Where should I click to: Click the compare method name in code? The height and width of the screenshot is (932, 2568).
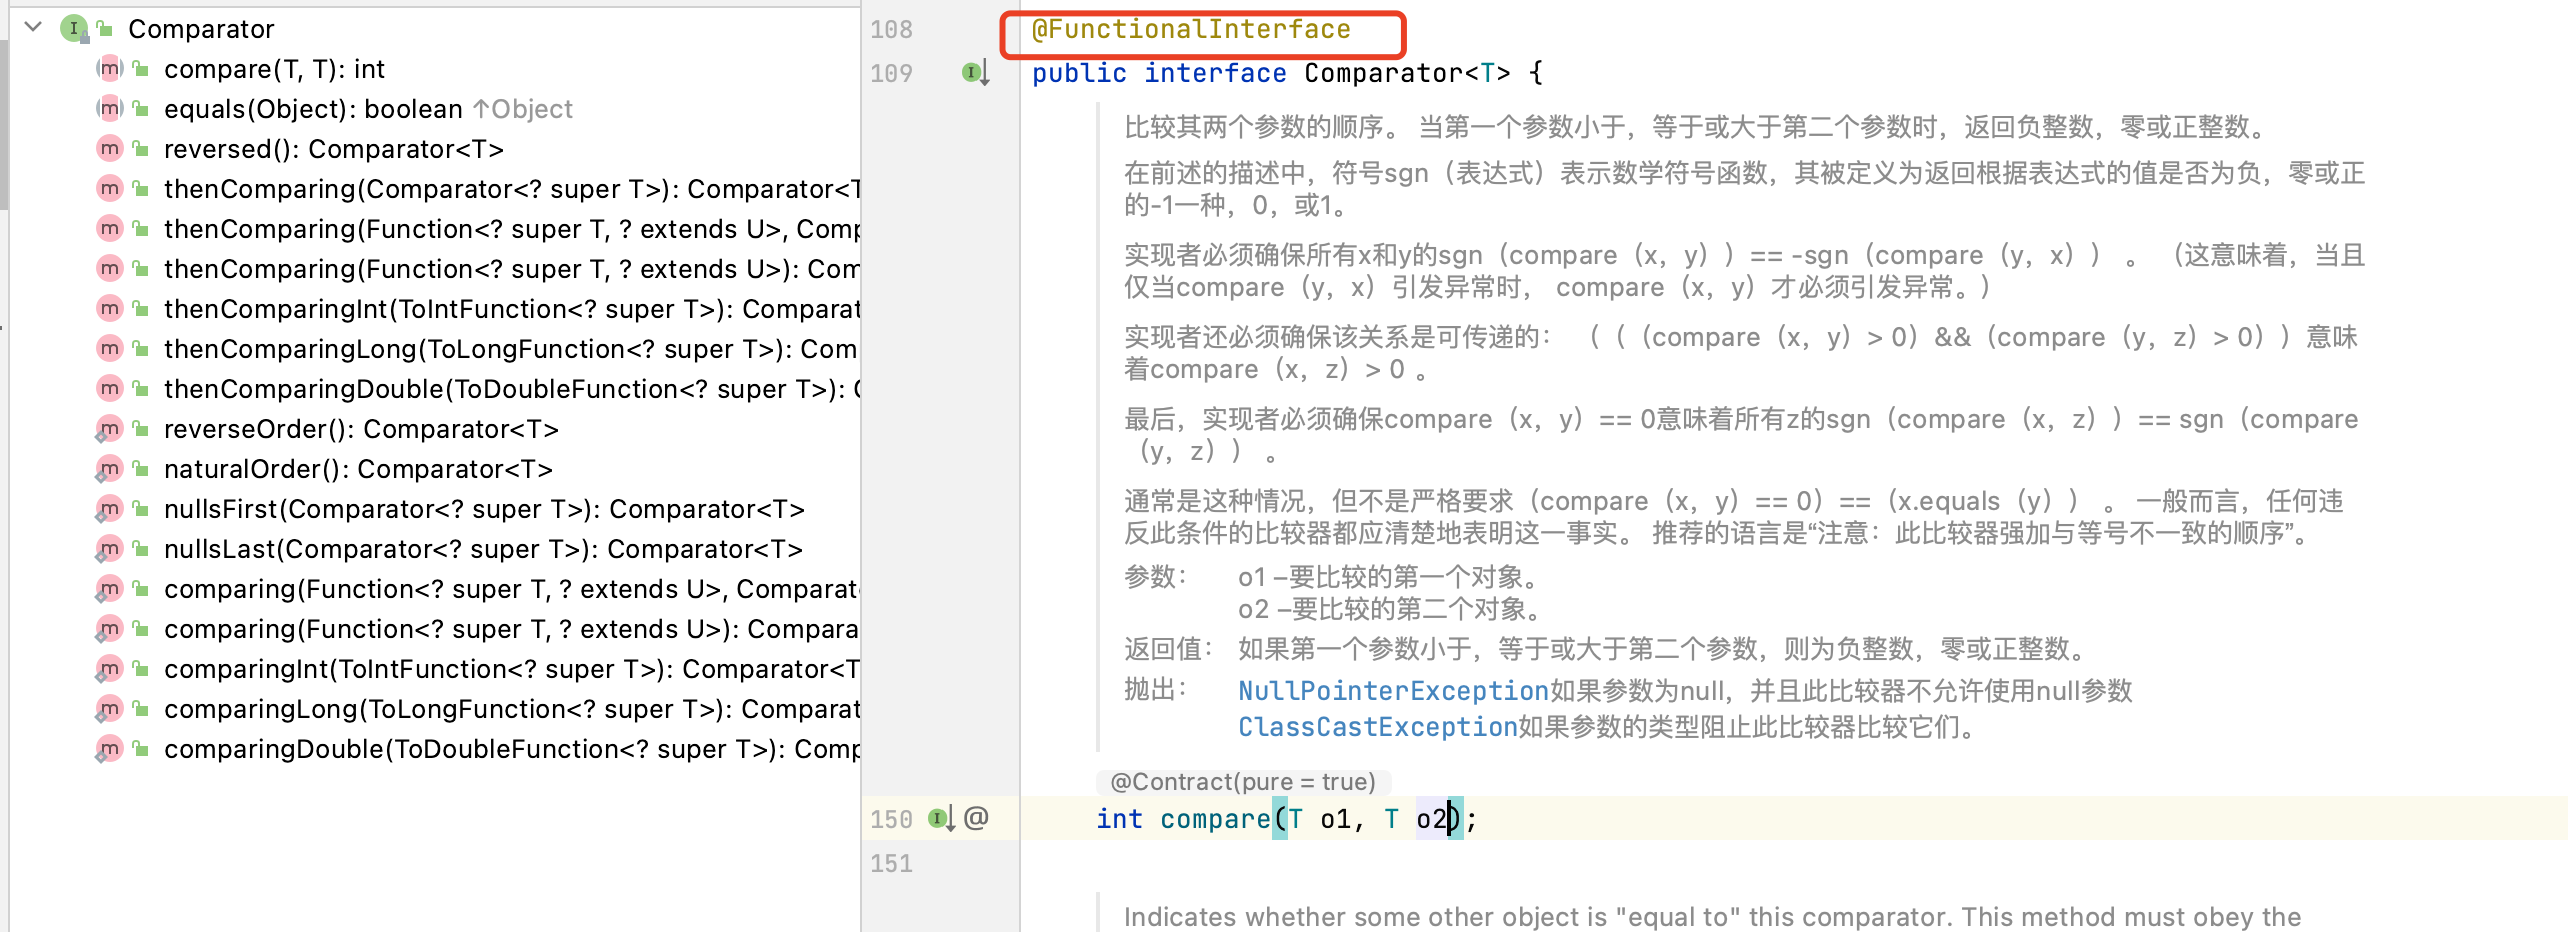[1214, 819]
